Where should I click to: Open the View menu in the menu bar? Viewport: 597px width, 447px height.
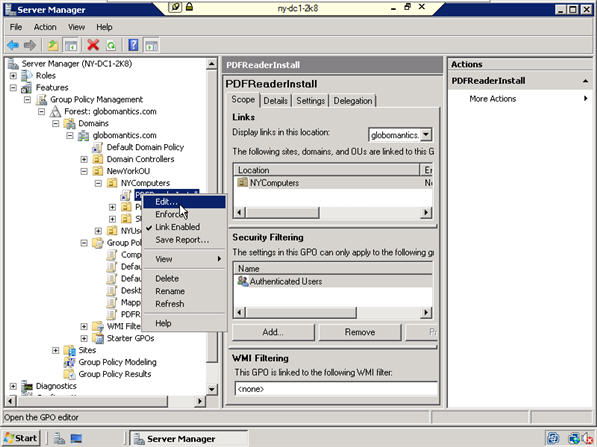tap(76, 27)
